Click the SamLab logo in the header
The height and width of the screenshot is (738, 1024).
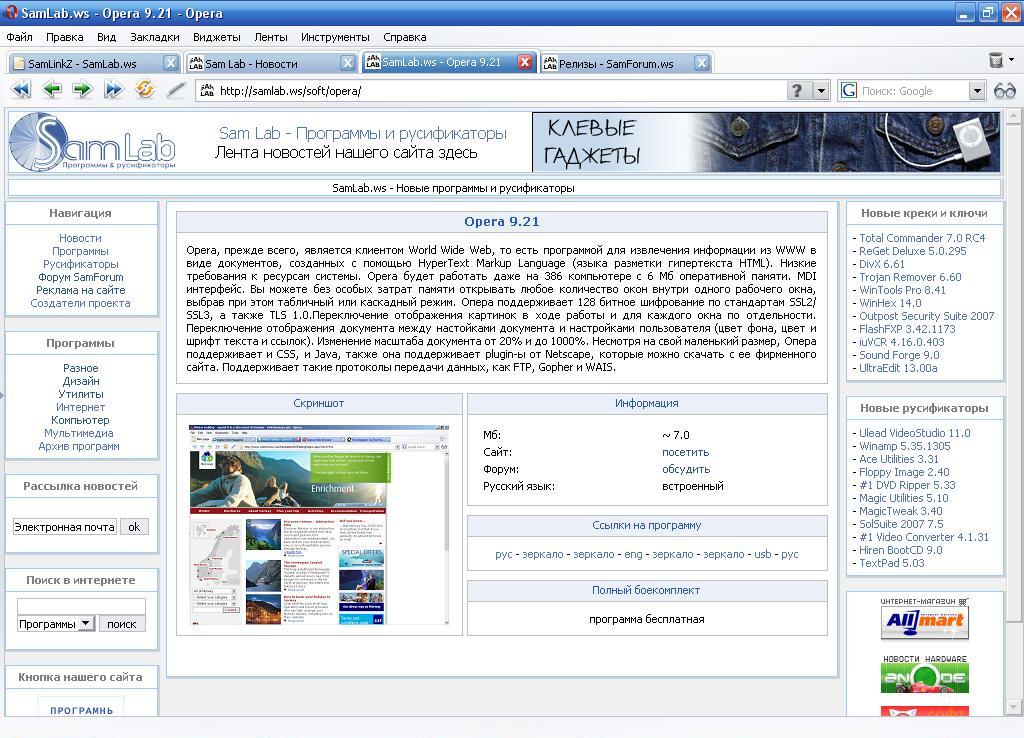pyautogui.click(x=93, y=142)
